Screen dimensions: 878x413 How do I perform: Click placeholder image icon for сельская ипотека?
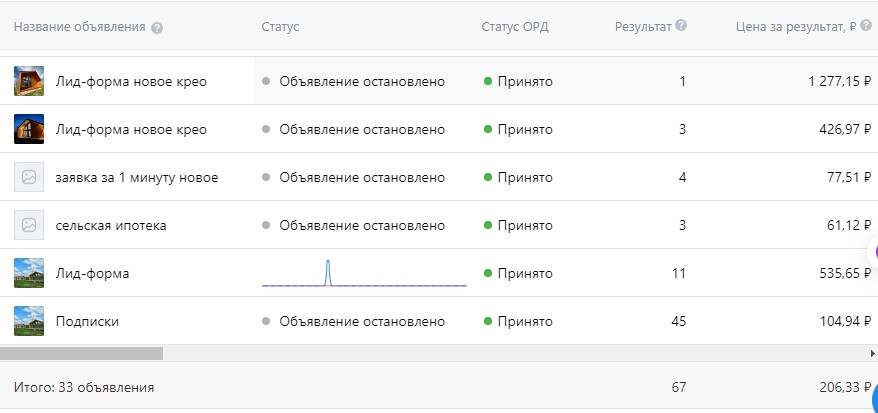coord(29,225)
